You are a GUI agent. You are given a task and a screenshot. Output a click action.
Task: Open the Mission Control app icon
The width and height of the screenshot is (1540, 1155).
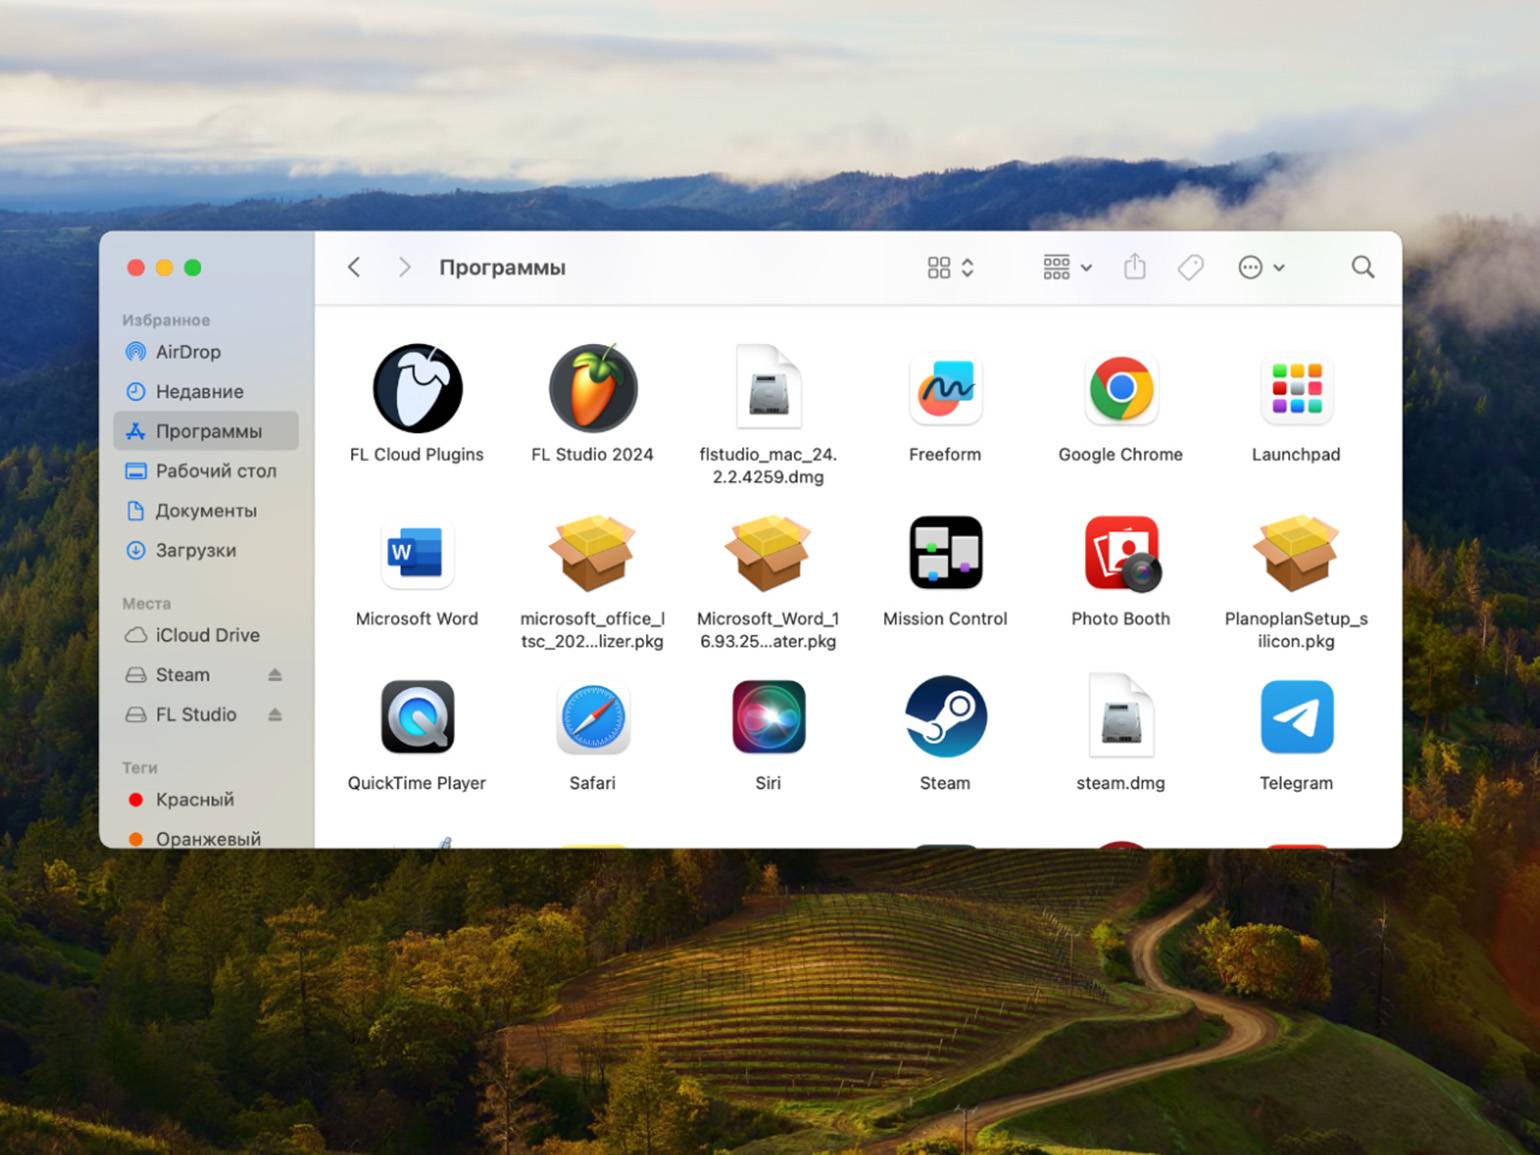pos(945,552)
